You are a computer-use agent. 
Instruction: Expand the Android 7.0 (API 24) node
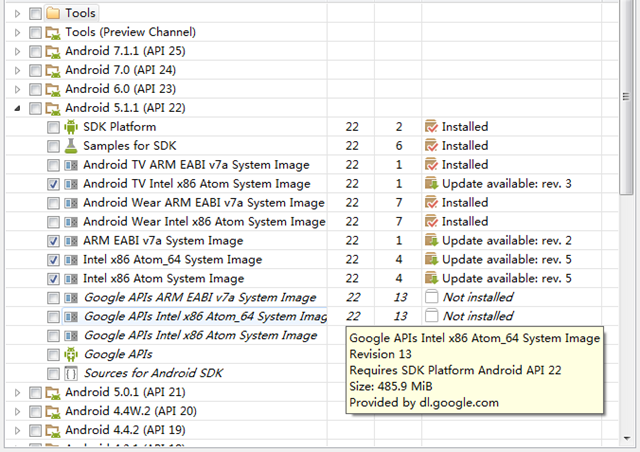click(x=17, y=70)
